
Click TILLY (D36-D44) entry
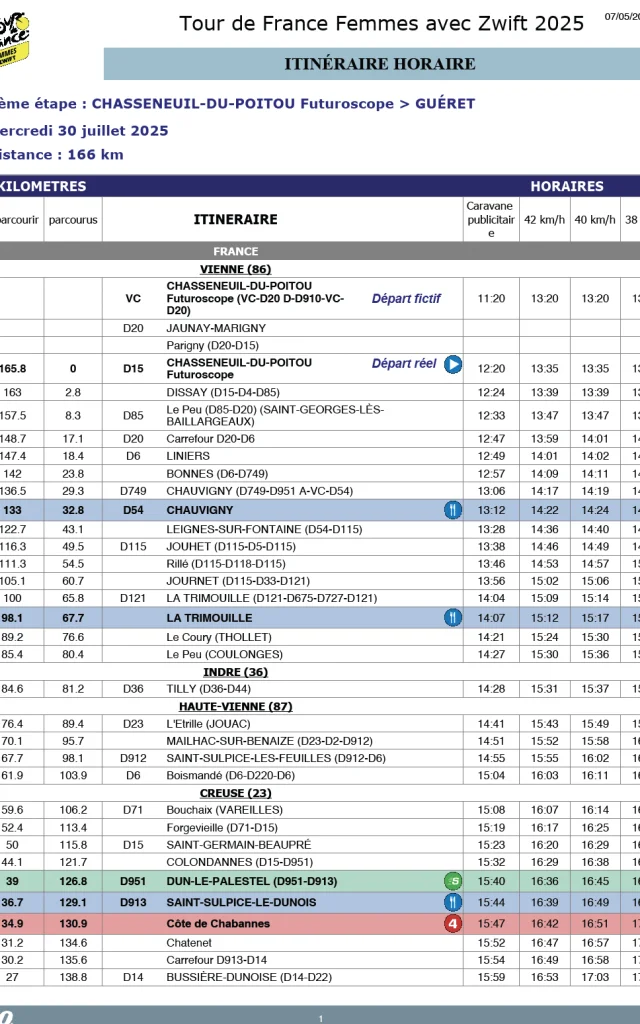208,689
